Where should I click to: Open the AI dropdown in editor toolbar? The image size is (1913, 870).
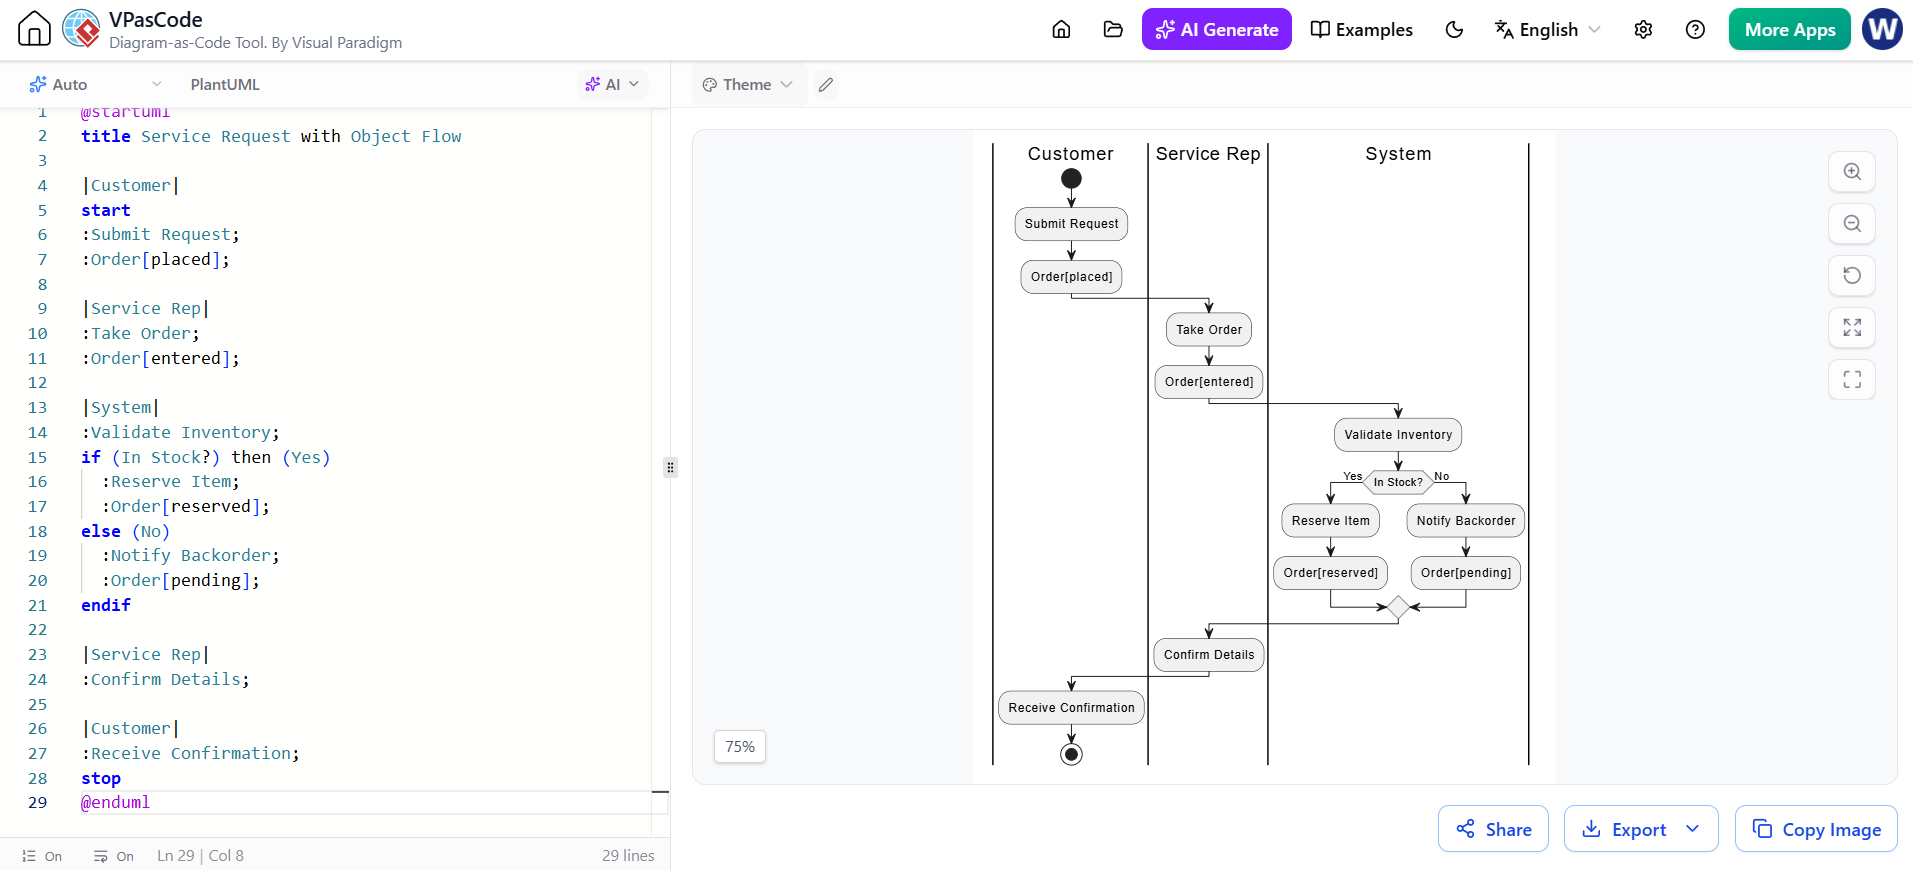(612, 84)
